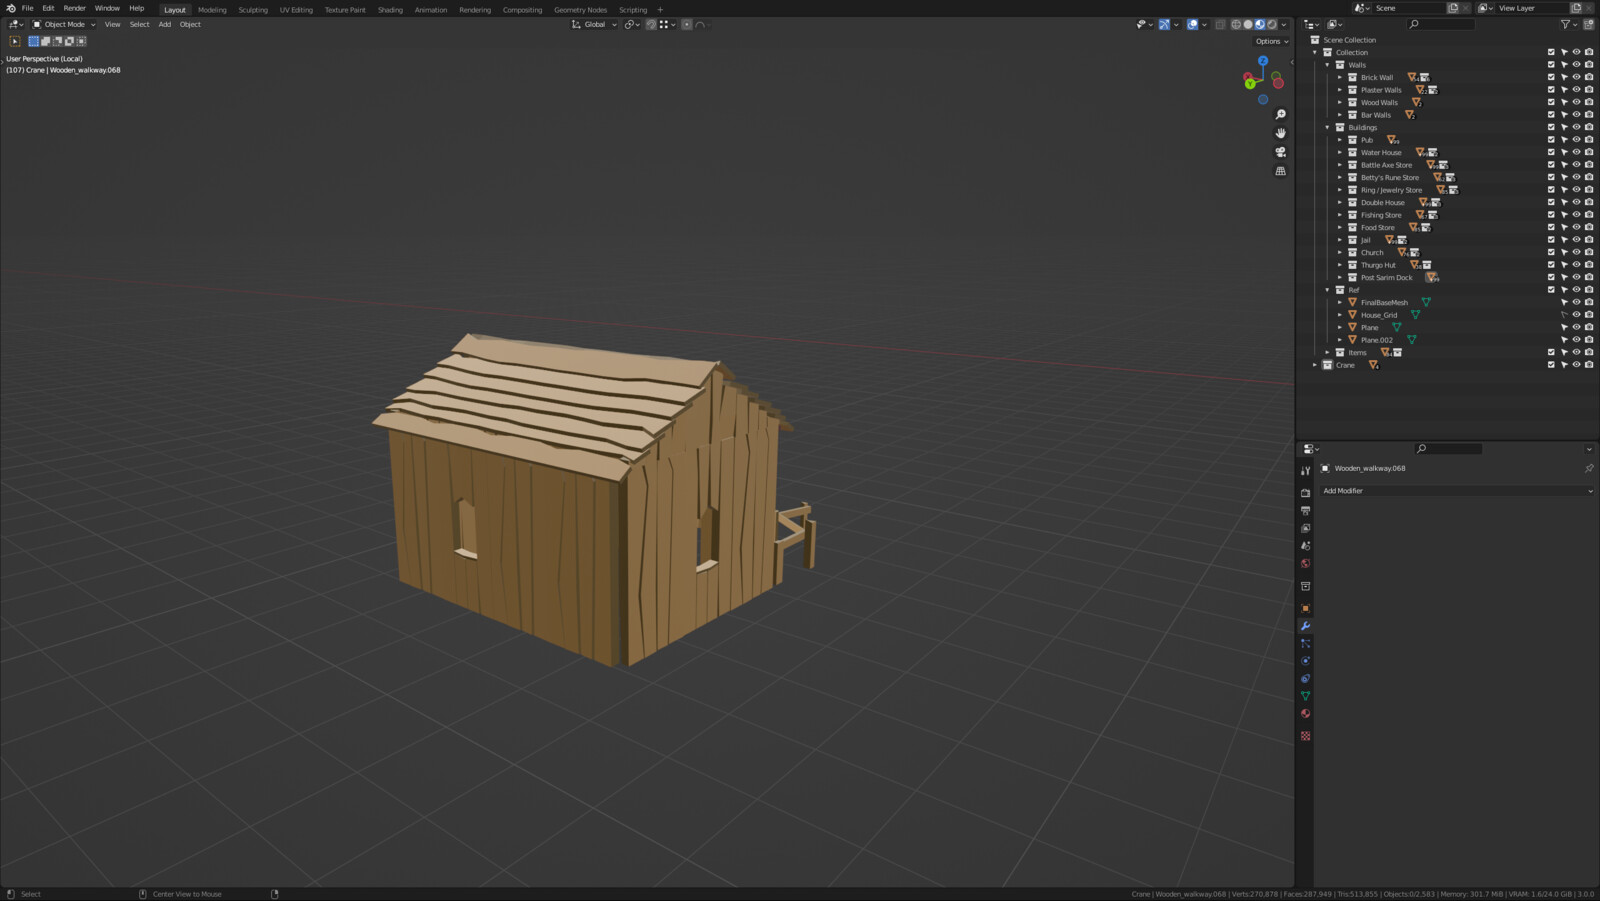Click the pan hand viewport icon
Image resolution: width=1600 pixels, height=901 pixels.
1280,133
